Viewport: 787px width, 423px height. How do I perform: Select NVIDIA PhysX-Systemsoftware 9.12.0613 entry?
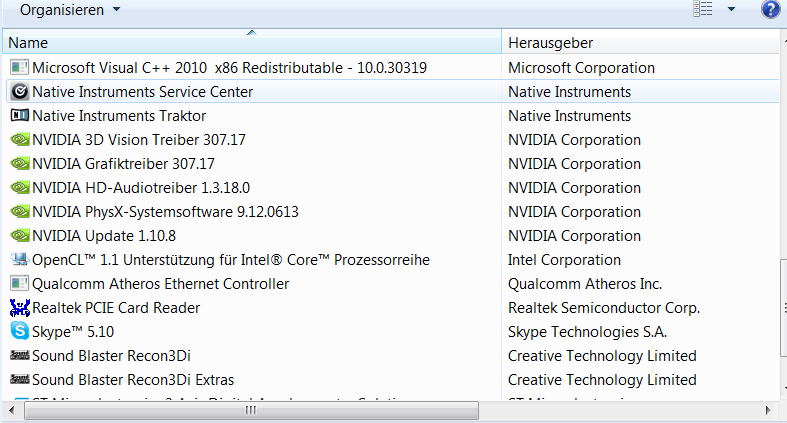click(165, 212)
